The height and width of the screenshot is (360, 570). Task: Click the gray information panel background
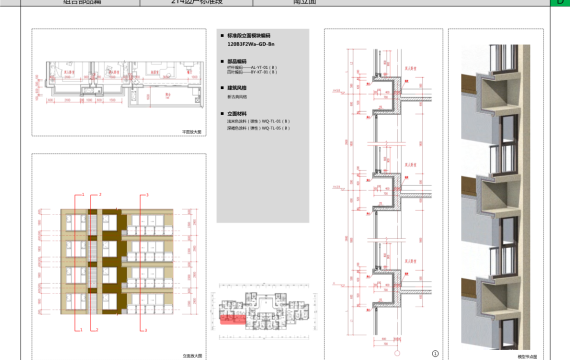(x=263, y=175)
